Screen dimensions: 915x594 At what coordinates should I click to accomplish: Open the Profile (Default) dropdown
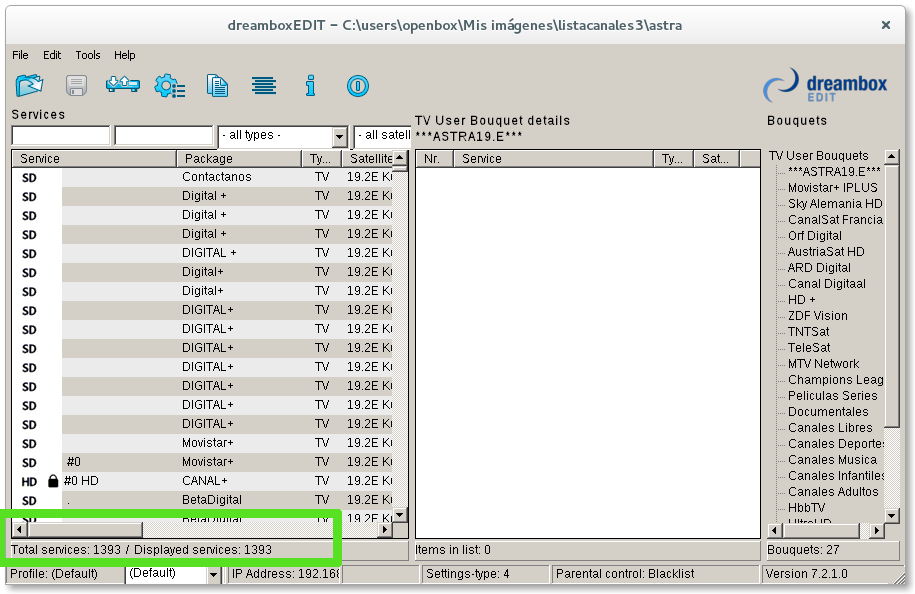pos(214,575)
